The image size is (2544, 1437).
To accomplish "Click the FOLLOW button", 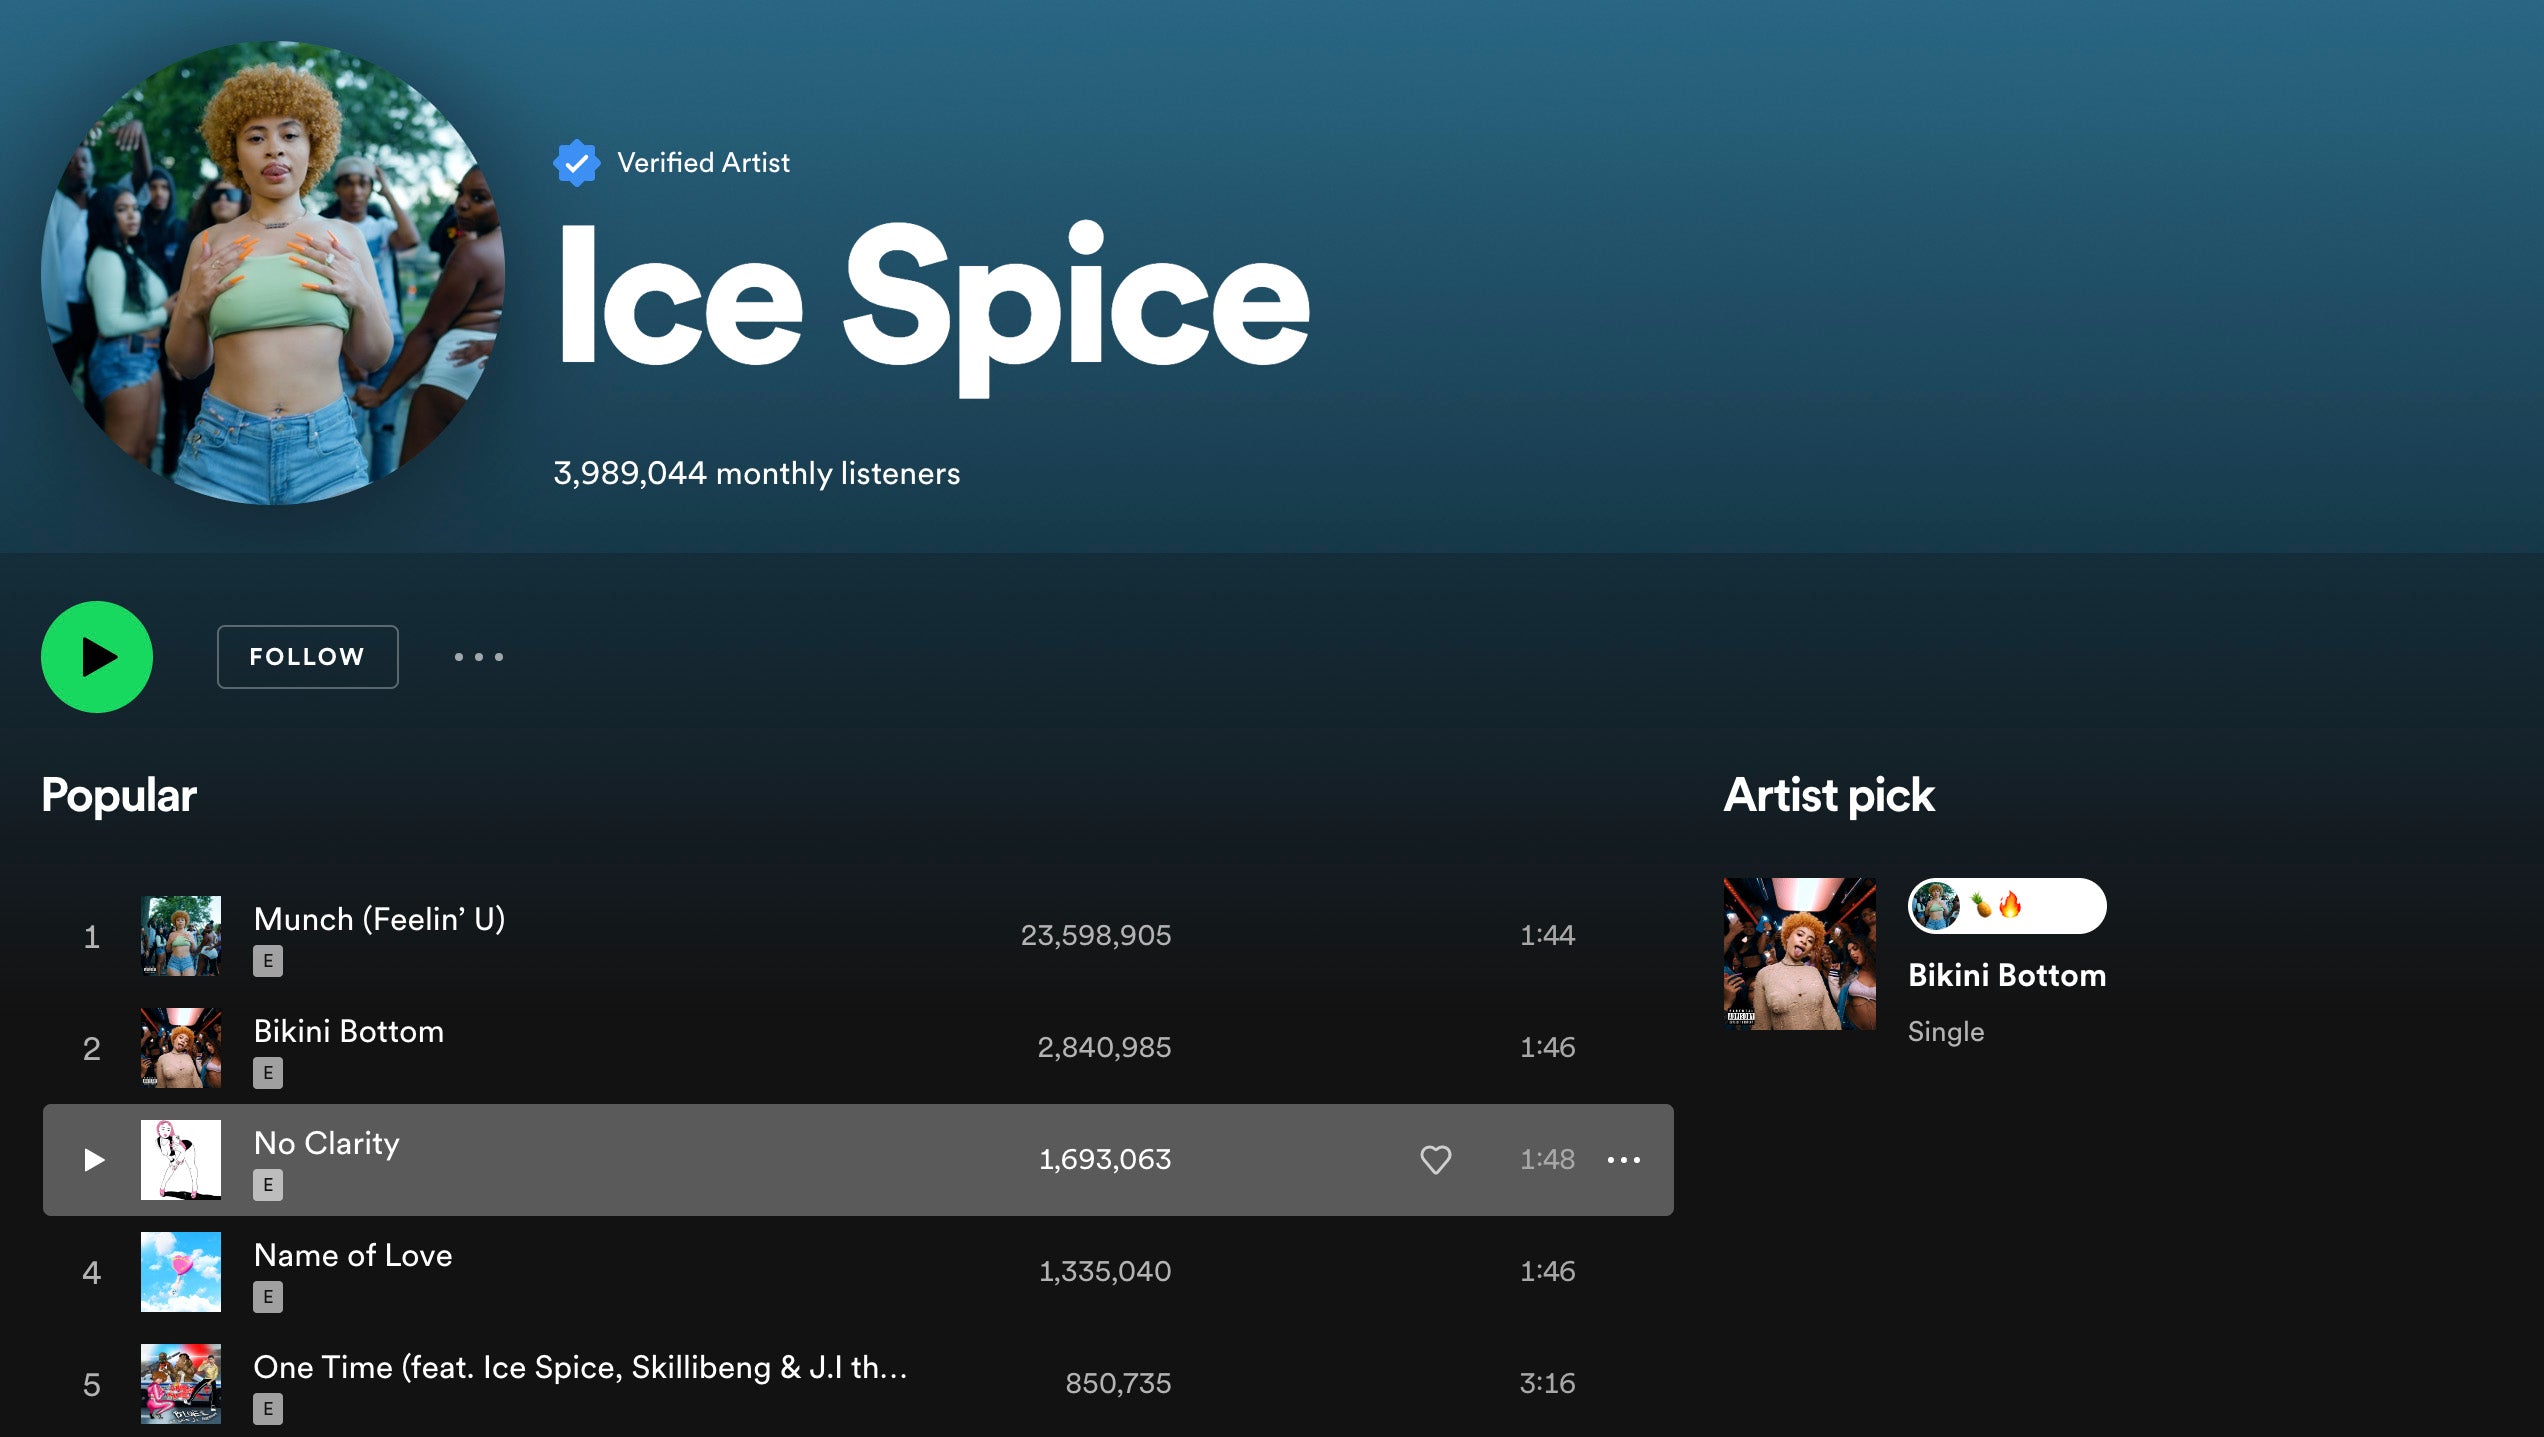I will pyautogui.click(x=308, y=657).
